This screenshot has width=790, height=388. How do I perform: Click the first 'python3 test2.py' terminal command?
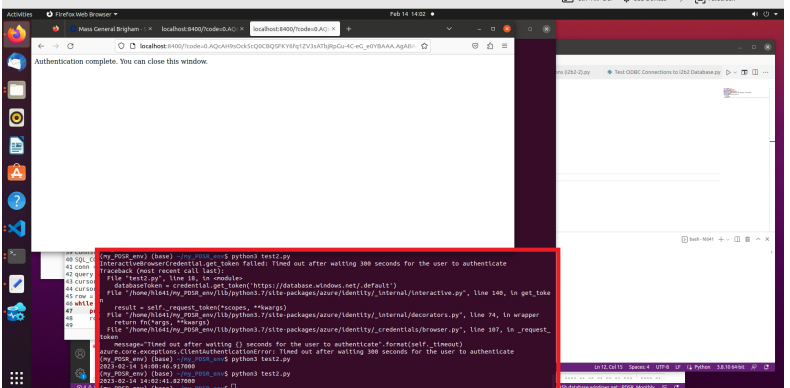(260, 256)
